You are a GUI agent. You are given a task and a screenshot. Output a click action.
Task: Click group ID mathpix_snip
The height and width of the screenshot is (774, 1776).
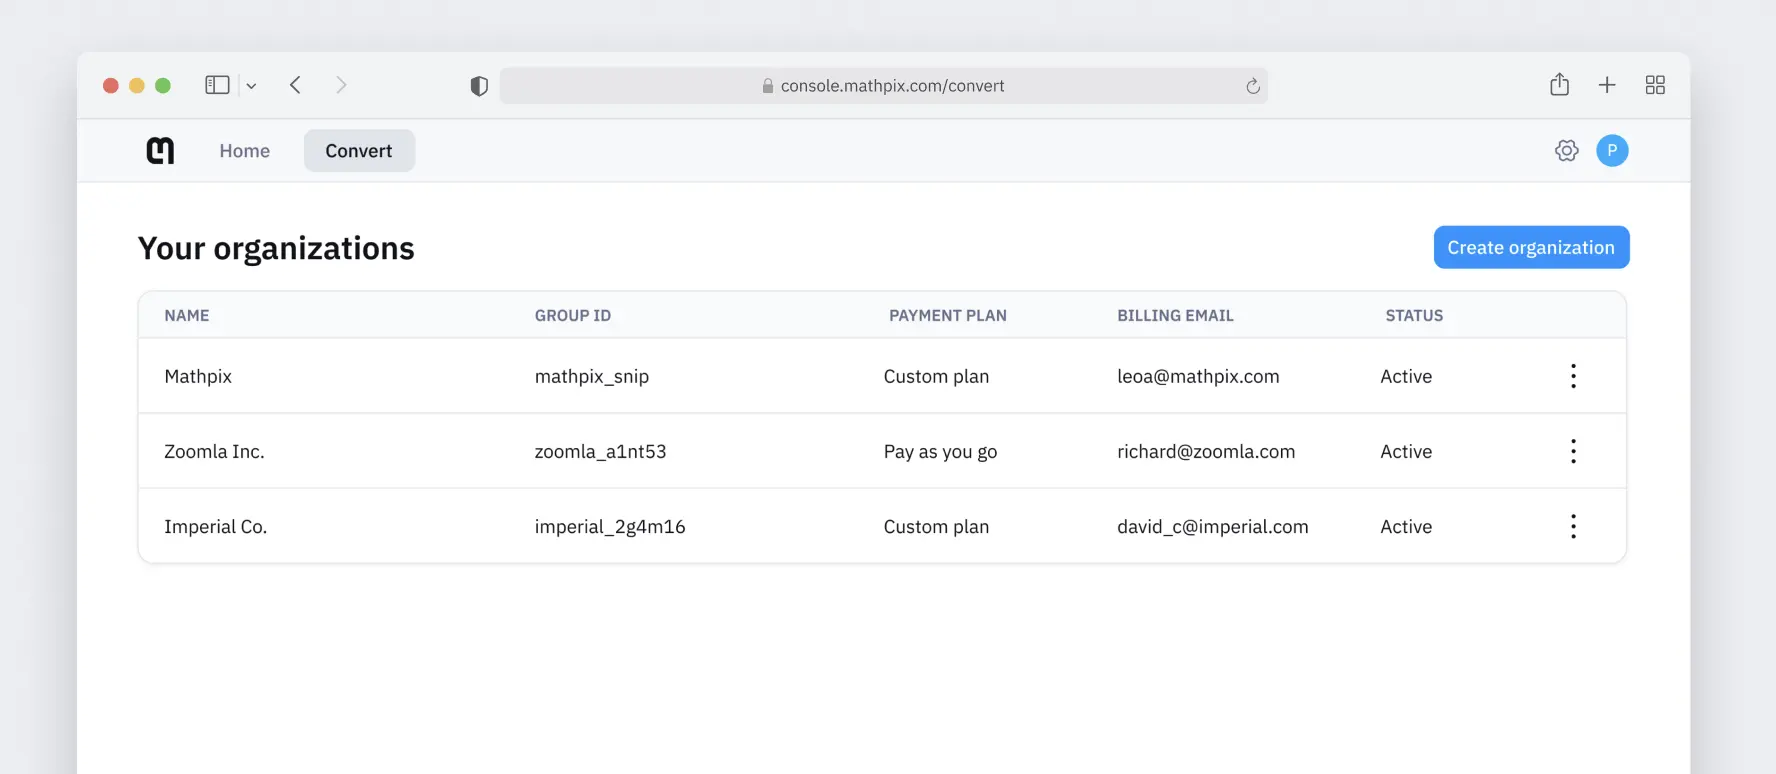(592, 376)
